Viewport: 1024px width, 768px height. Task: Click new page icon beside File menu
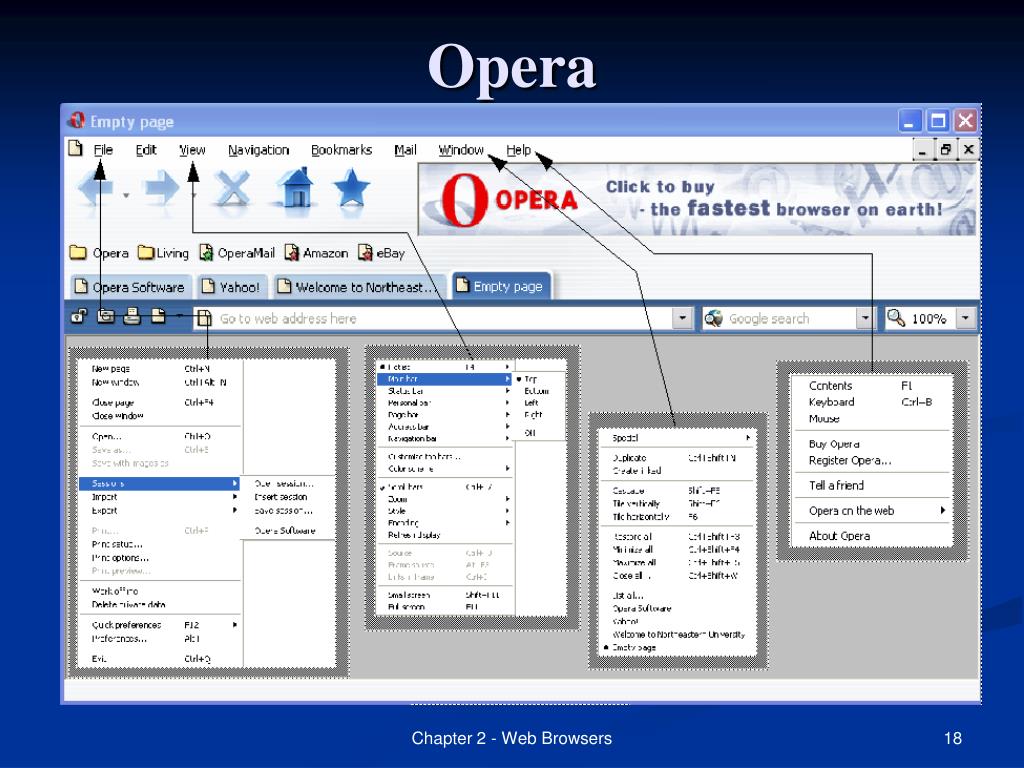(x=76, y=149)
